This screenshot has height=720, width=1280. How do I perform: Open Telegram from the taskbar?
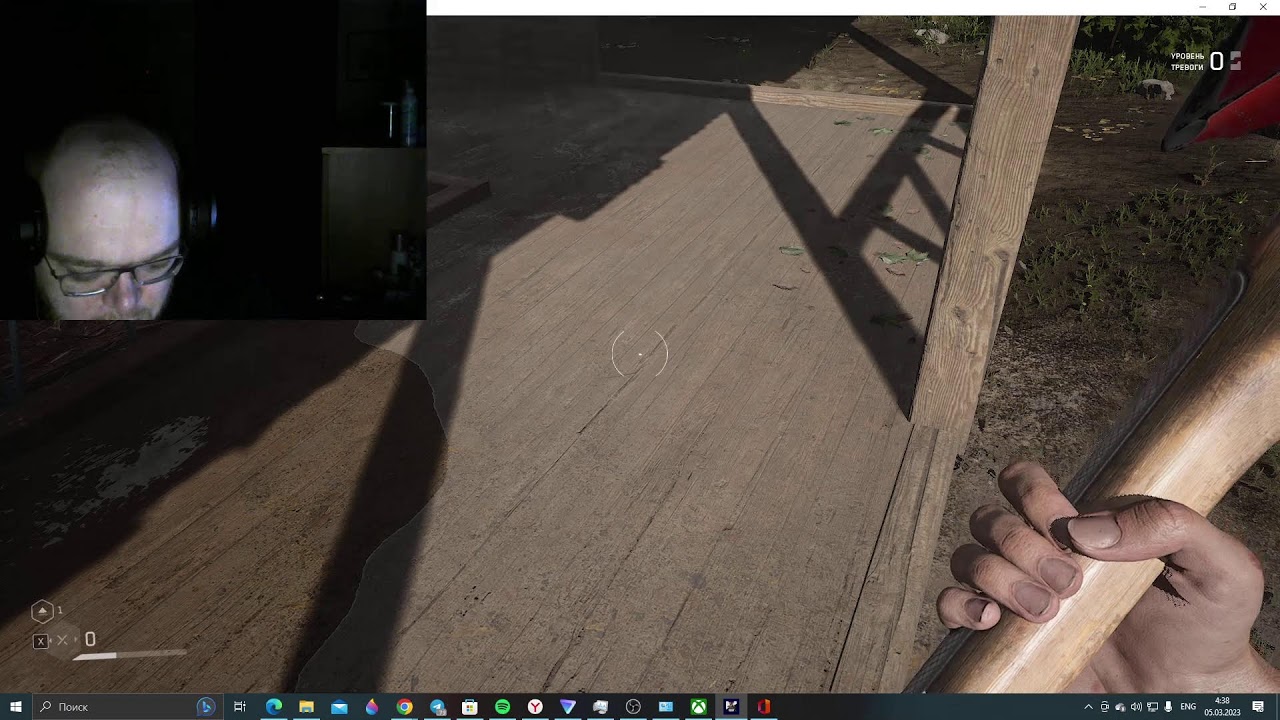[x=437, y=707]
